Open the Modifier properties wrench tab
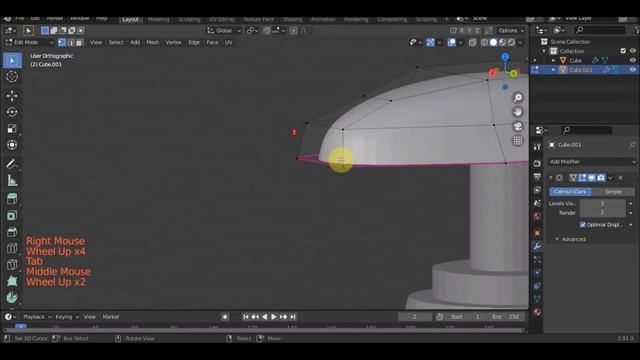Viewport: 640px width, 360px height. tap(537, 246)
